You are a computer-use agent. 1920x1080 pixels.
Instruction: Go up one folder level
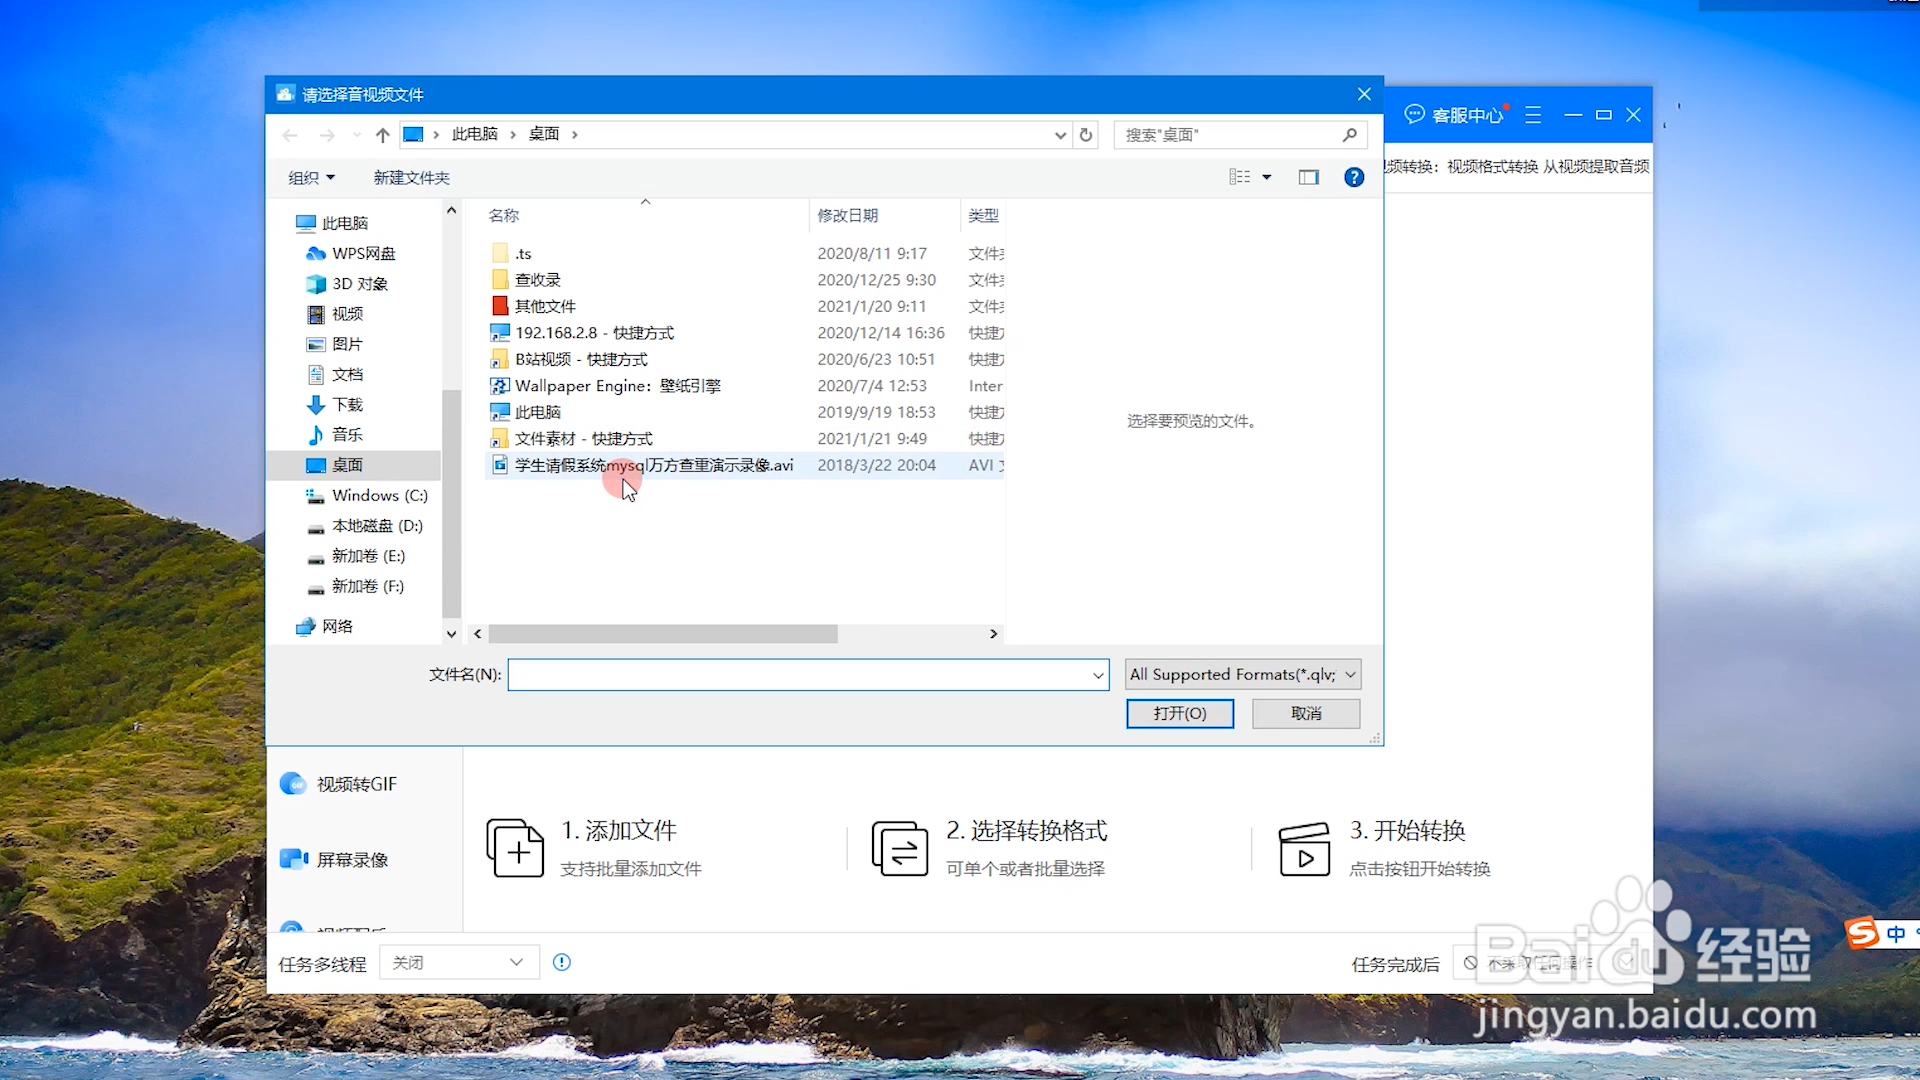point(382,134)
